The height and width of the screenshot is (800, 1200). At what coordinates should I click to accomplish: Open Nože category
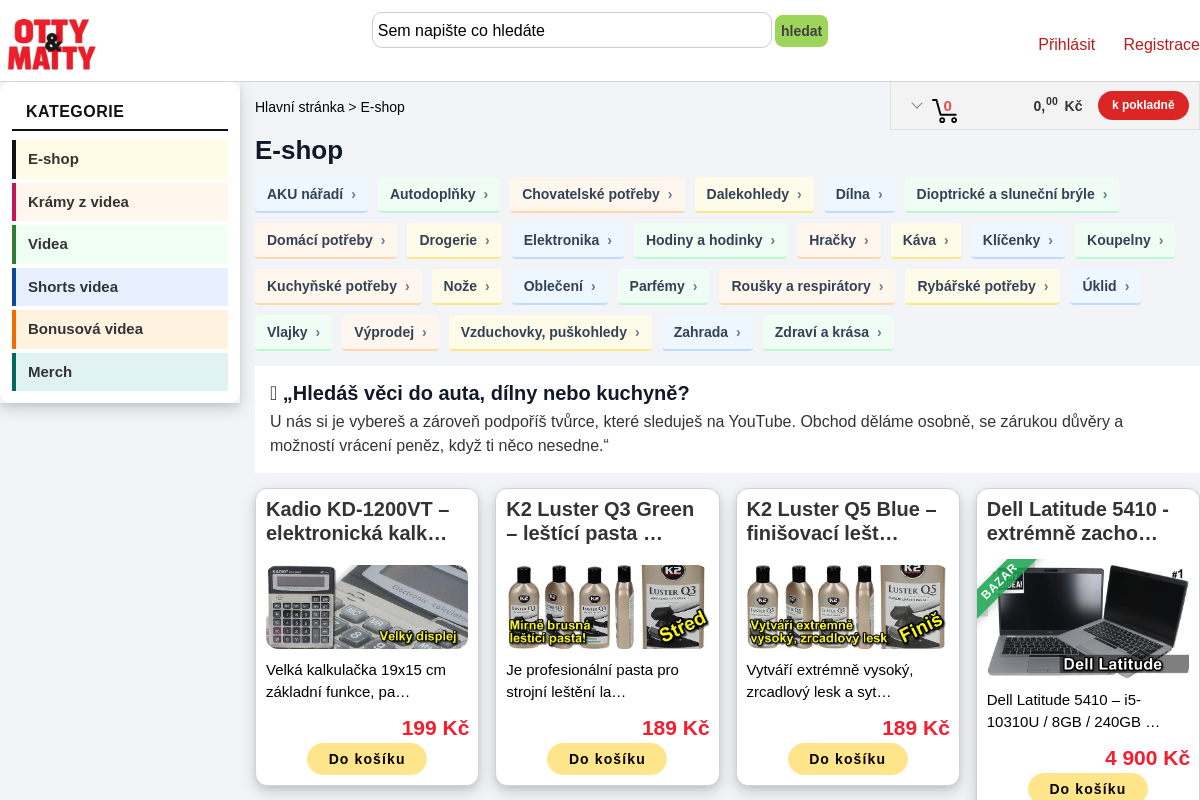(x=467, y=286)
